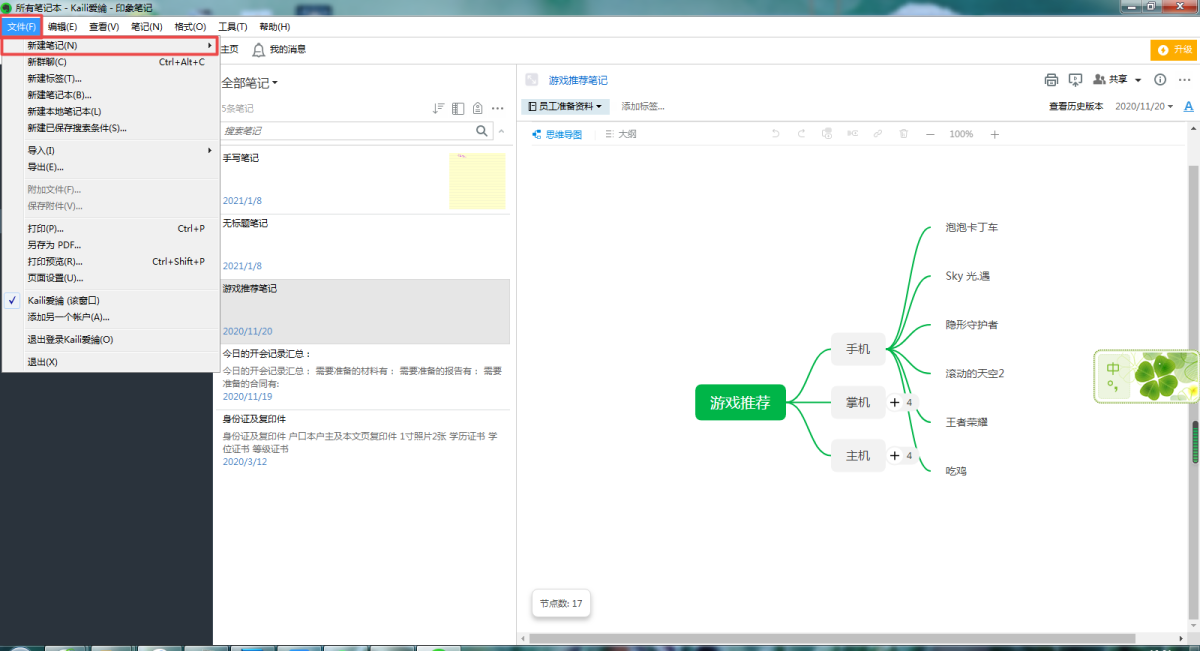The image size is (1200, 651).
Task: Open 我的消息 bell notifications
Action: 278,49
